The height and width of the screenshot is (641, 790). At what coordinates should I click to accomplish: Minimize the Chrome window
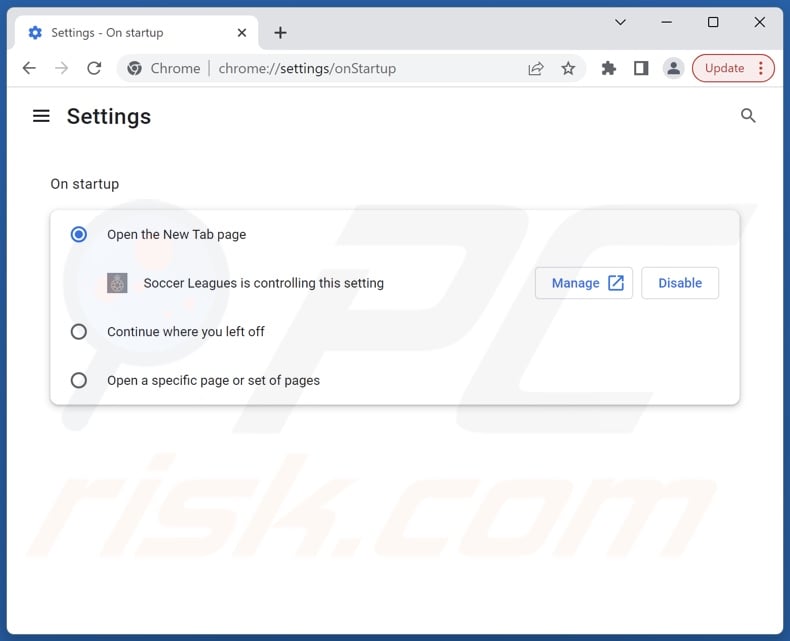(667, 22)
